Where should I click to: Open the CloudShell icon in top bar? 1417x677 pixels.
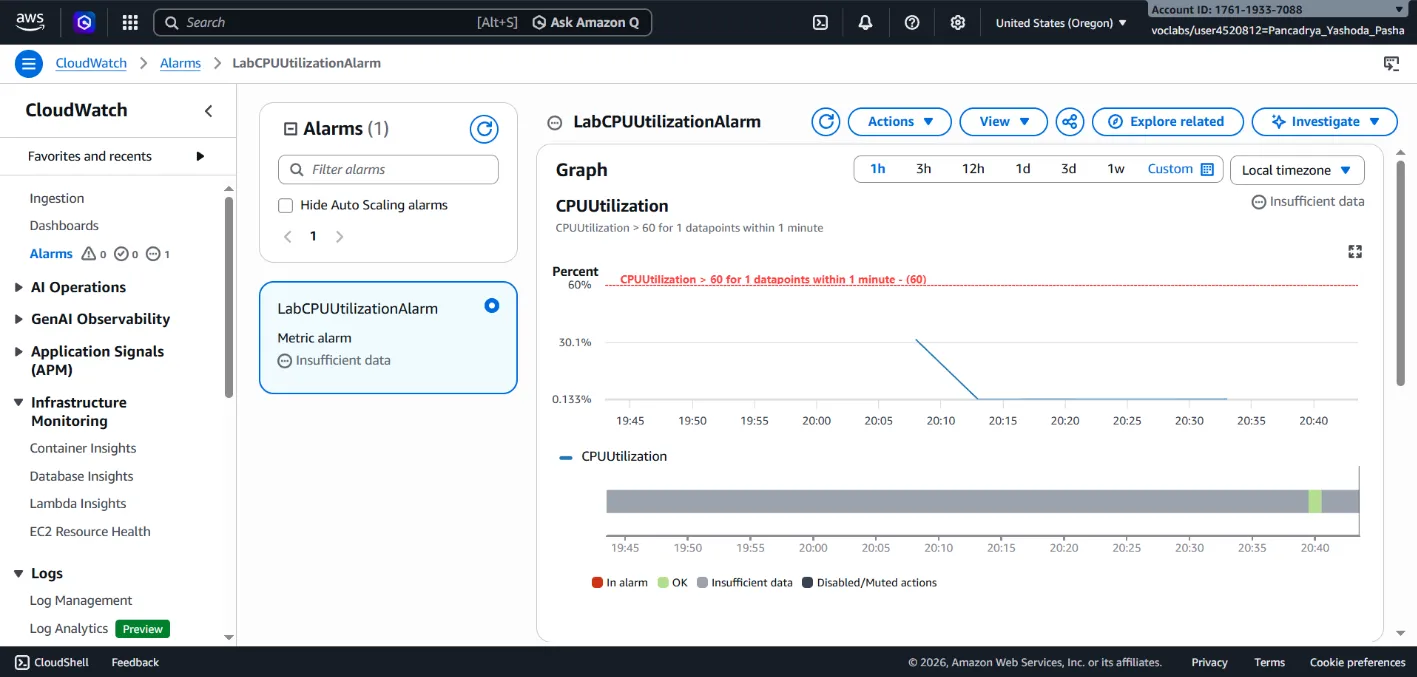820,22
